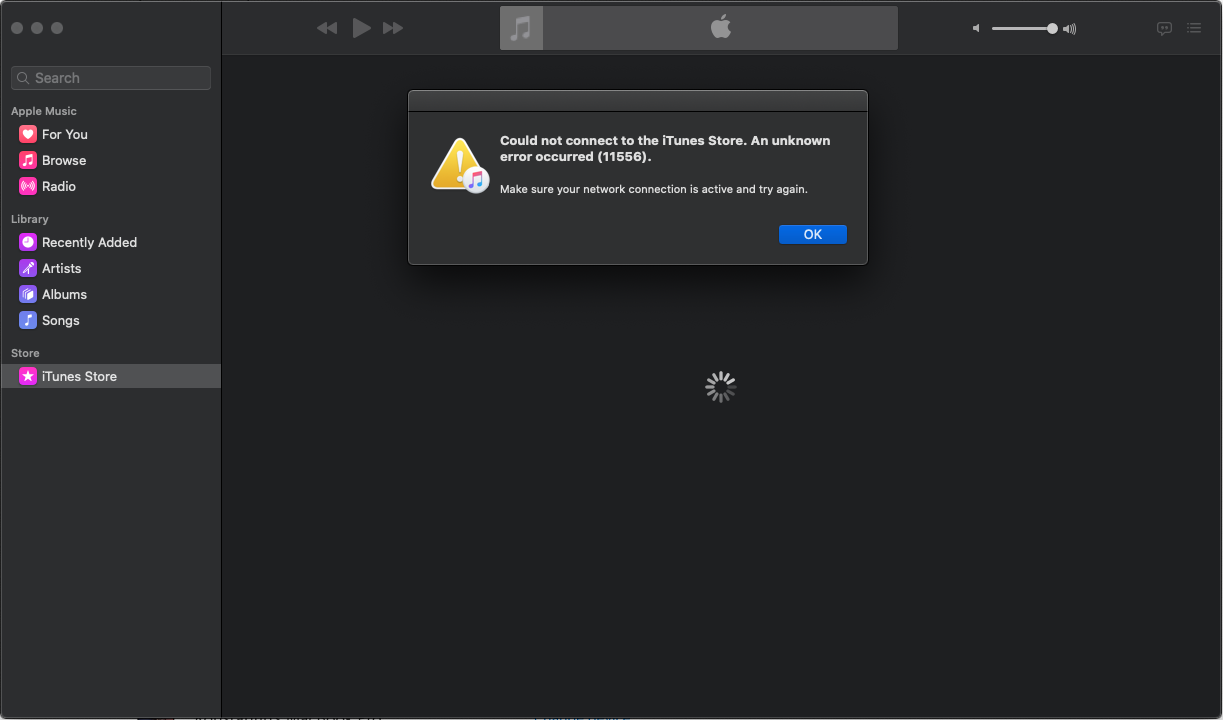Viewport: 1223px width, 720px height.
Task: Click the Library section header
Action: (30, 219)
